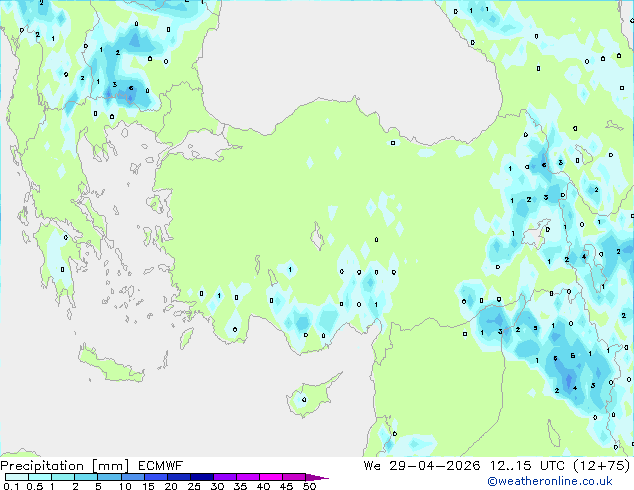Click the '25' legend scale label
Screen dimensions: 634x490
coord(194,486)
